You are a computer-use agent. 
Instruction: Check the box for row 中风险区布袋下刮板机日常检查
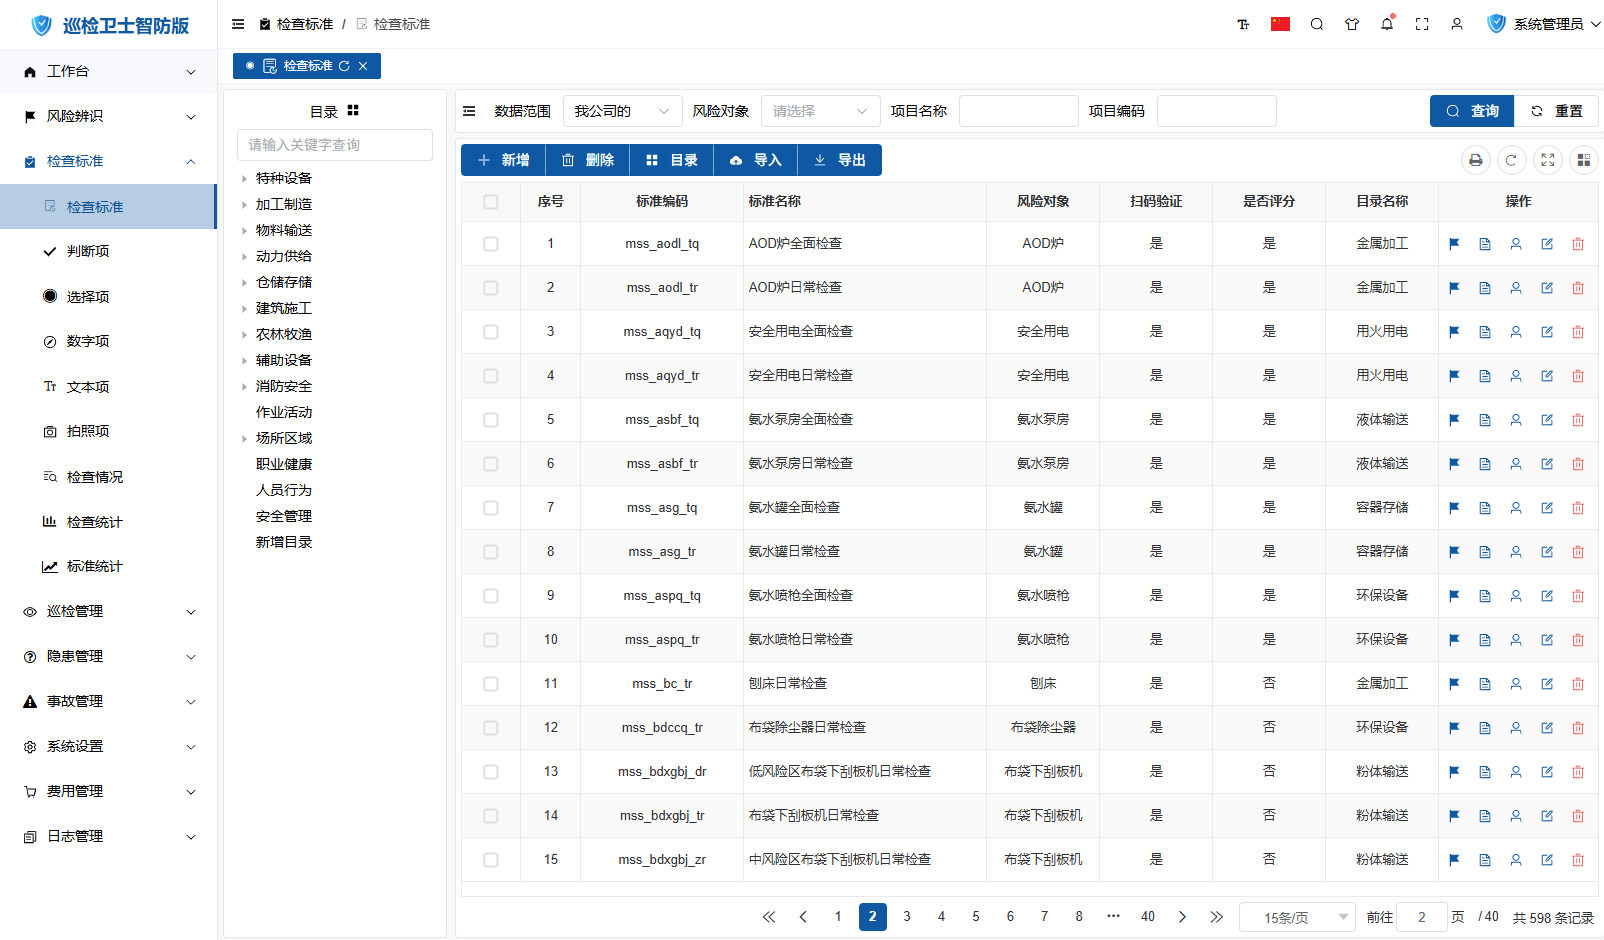490,860
